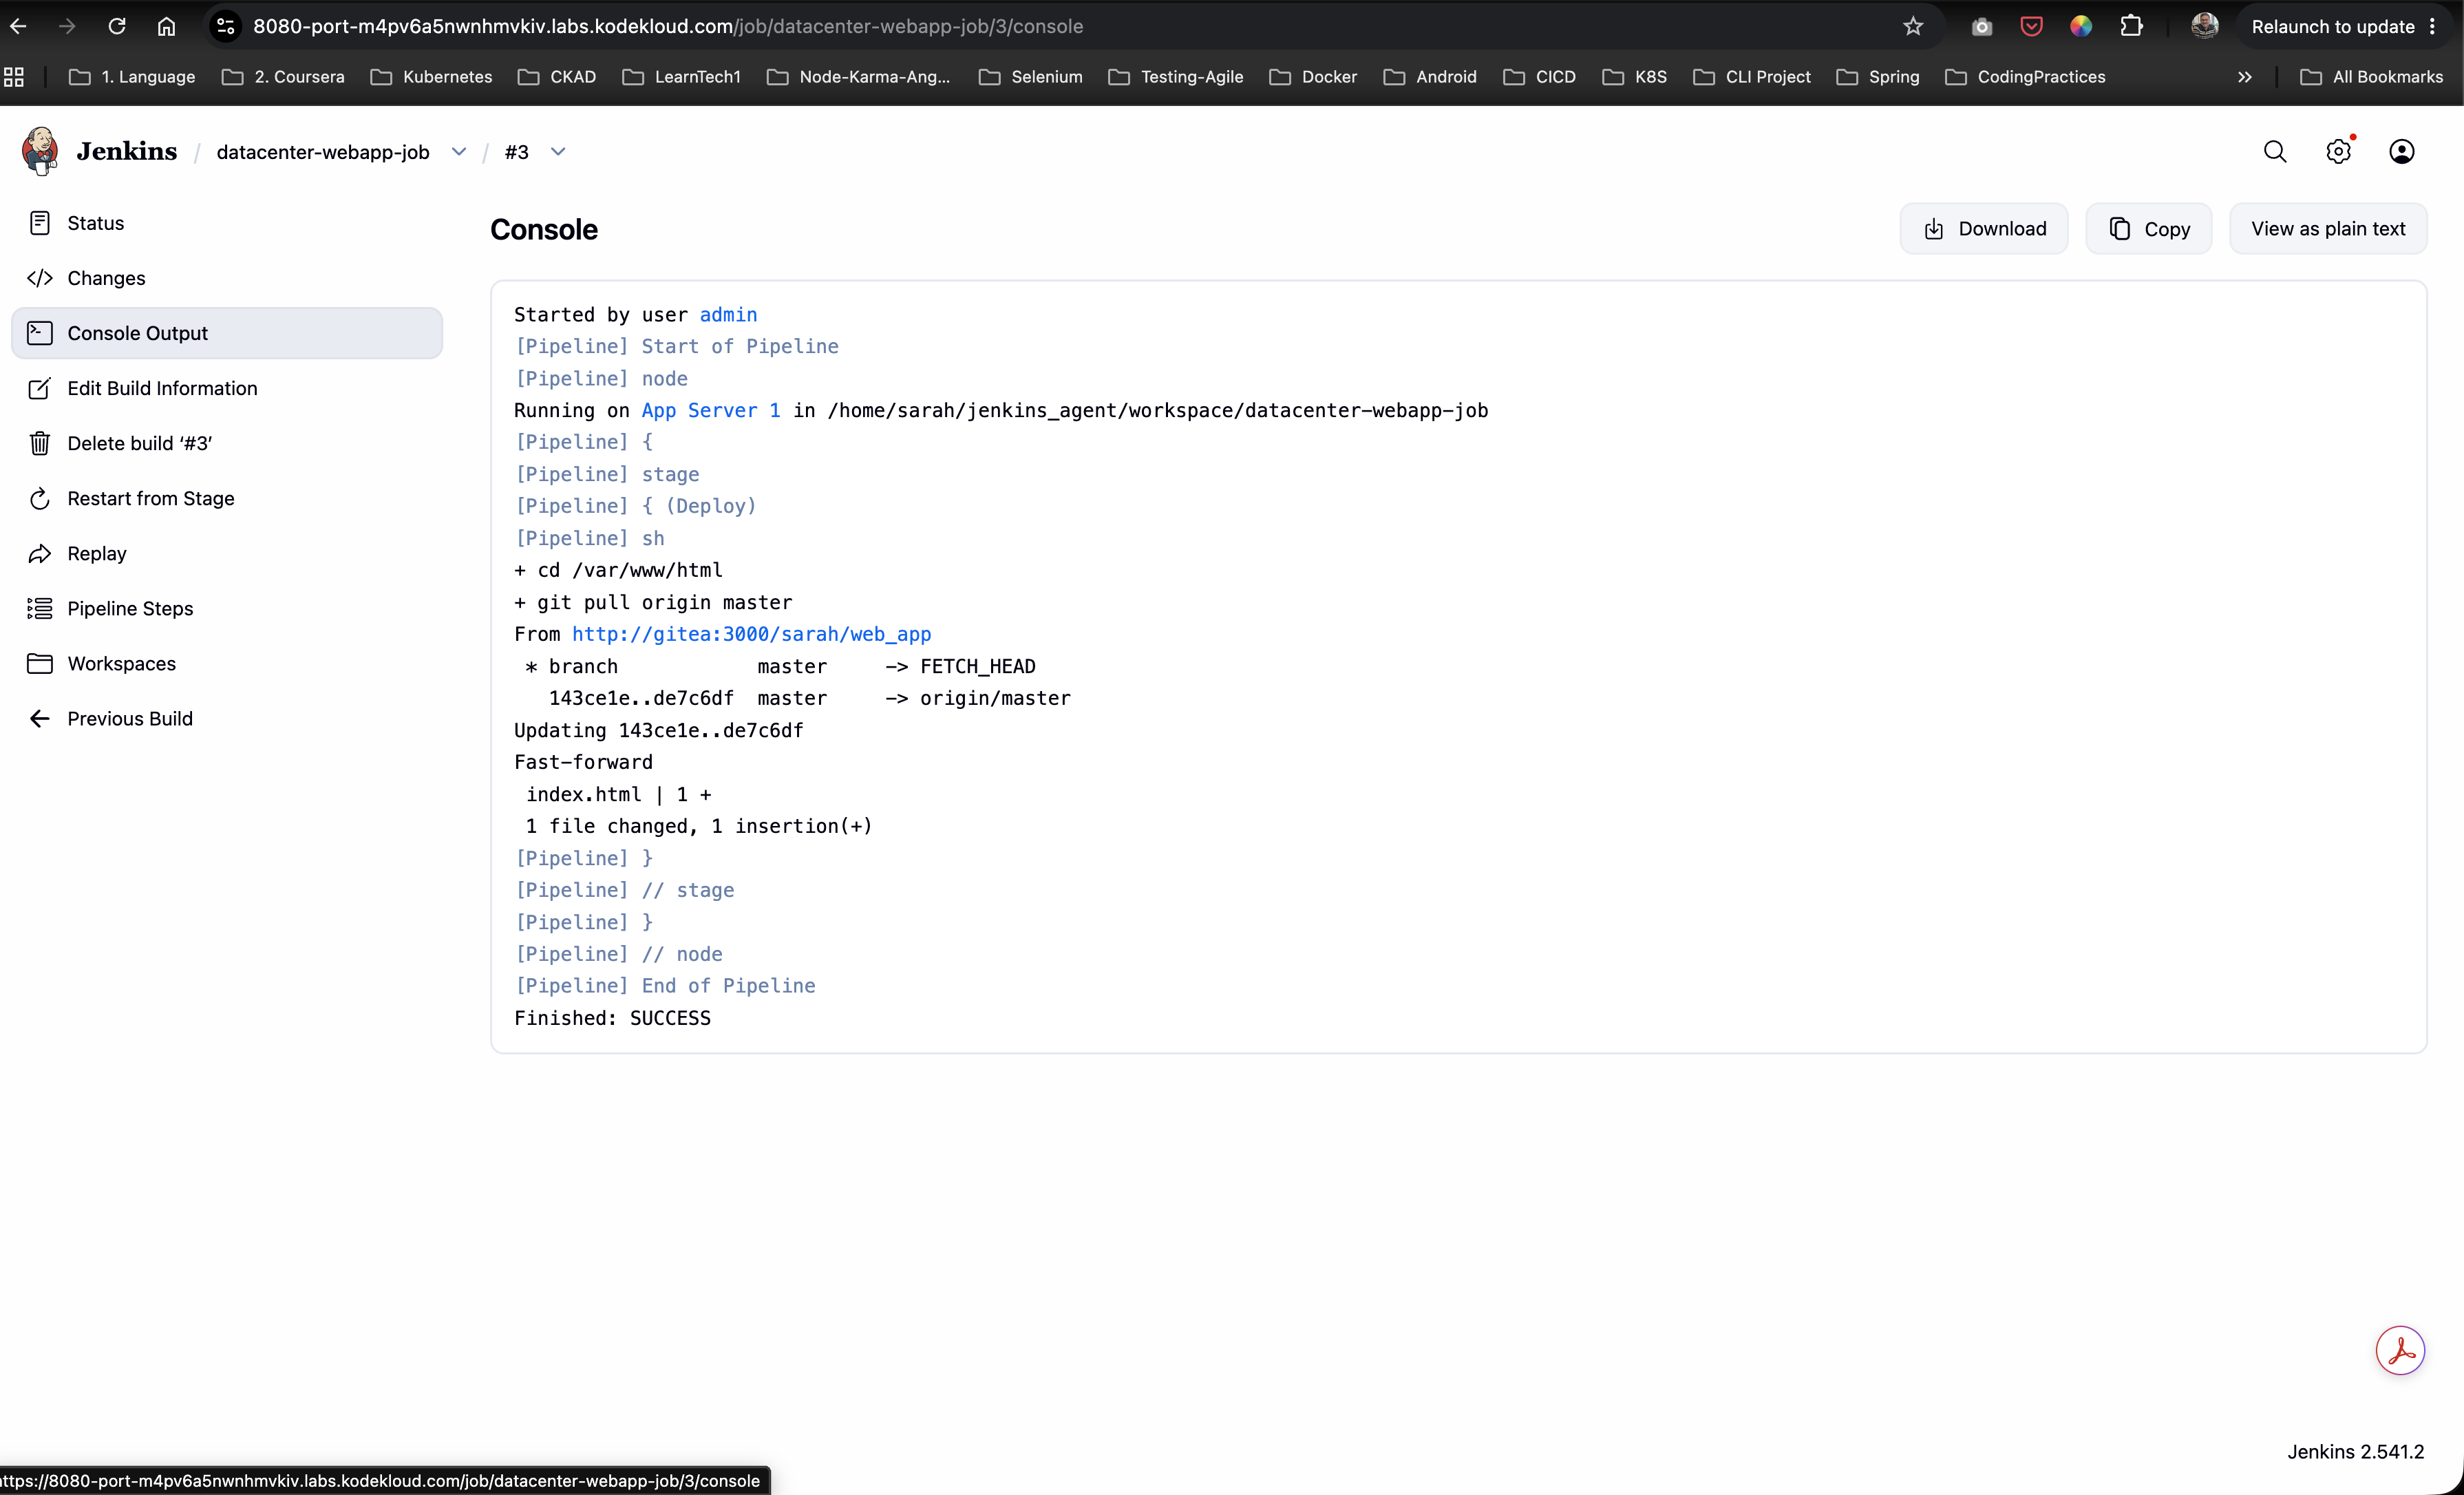Image resolution: width=2464 pixels, height=1495 pixels.
Task: Click the Changes code icon
Action: coord(40,278)
